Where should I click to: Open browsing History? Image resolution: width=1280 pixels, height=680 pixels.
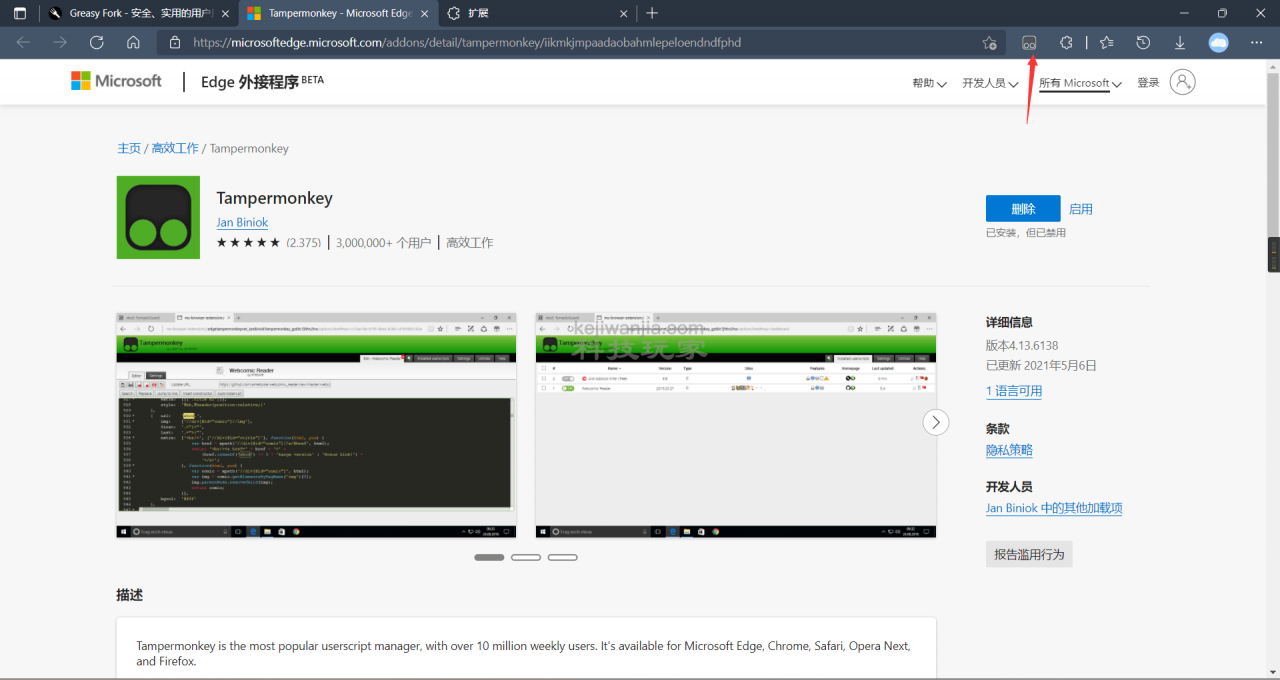pyautogui.click(x=1144, y=43)
